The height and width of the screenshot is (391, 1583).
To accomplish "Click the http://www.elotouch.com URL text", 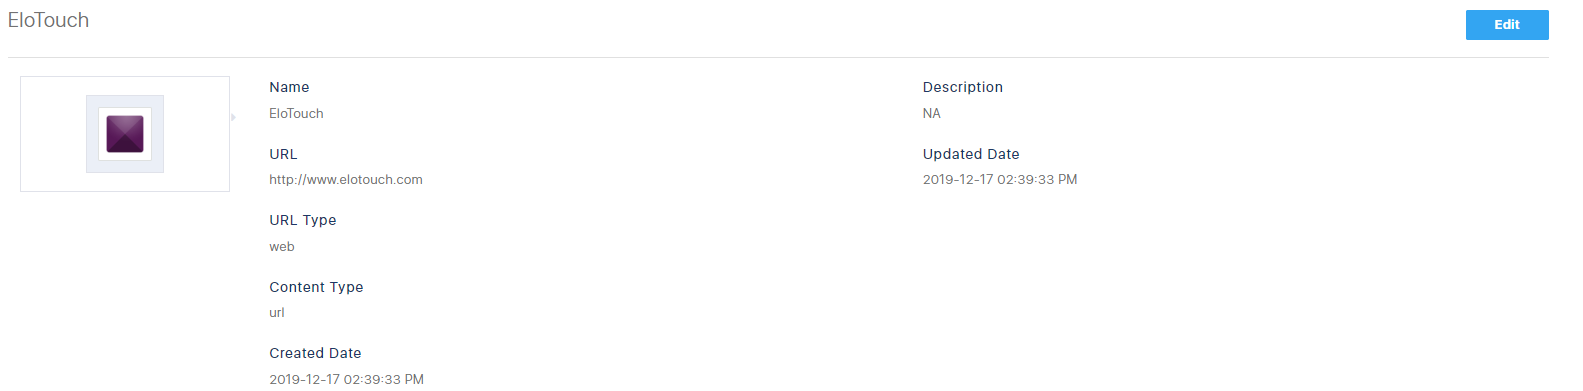I will [346, 180].
